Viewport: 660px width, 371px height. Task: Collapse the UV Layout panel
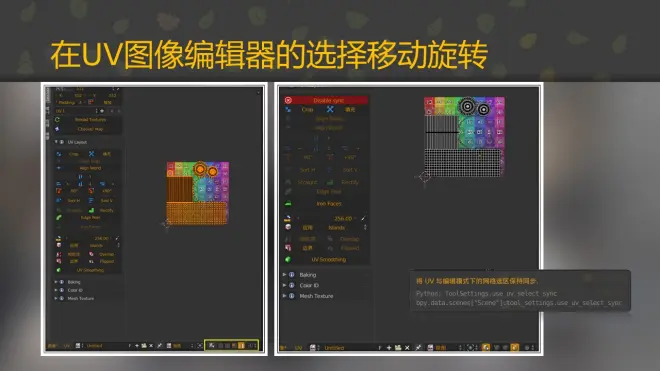(x=56, y=142)
